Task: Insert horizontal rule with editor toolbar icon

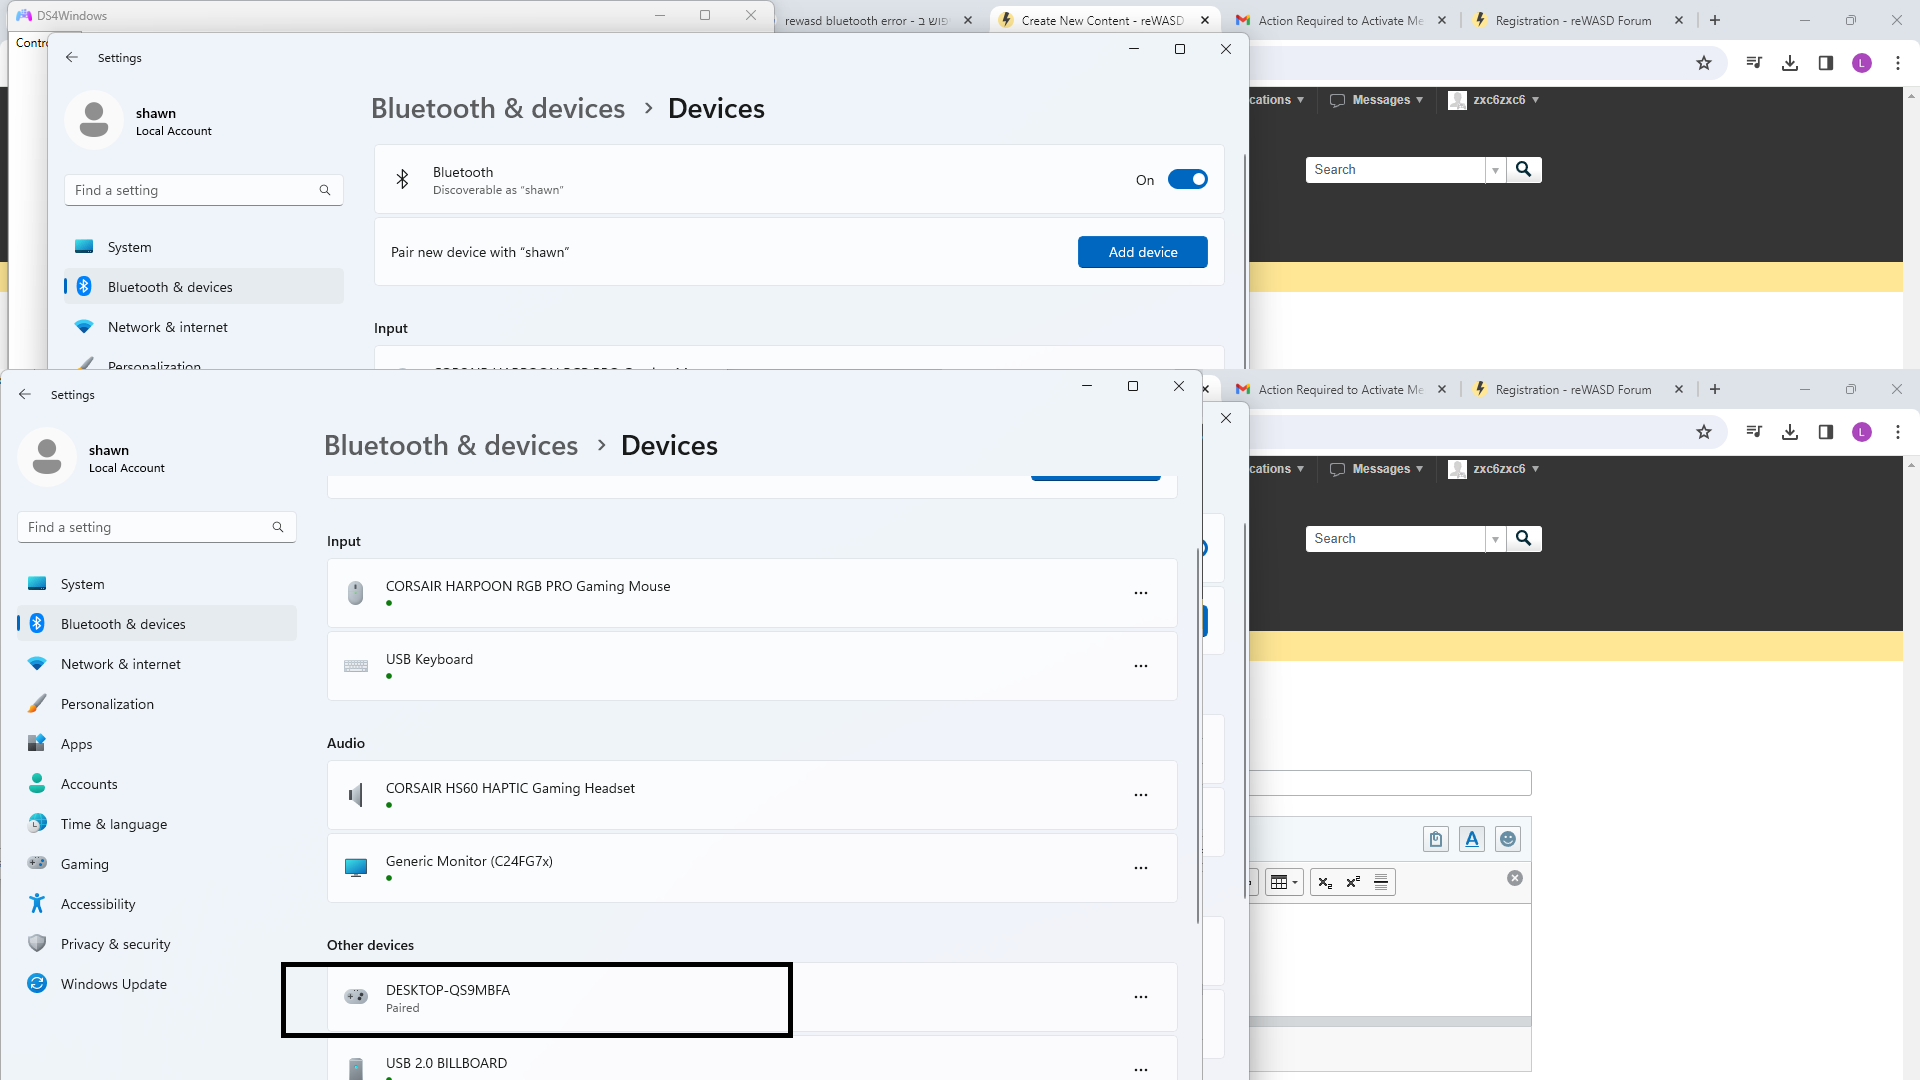Action: point(1381,882)
